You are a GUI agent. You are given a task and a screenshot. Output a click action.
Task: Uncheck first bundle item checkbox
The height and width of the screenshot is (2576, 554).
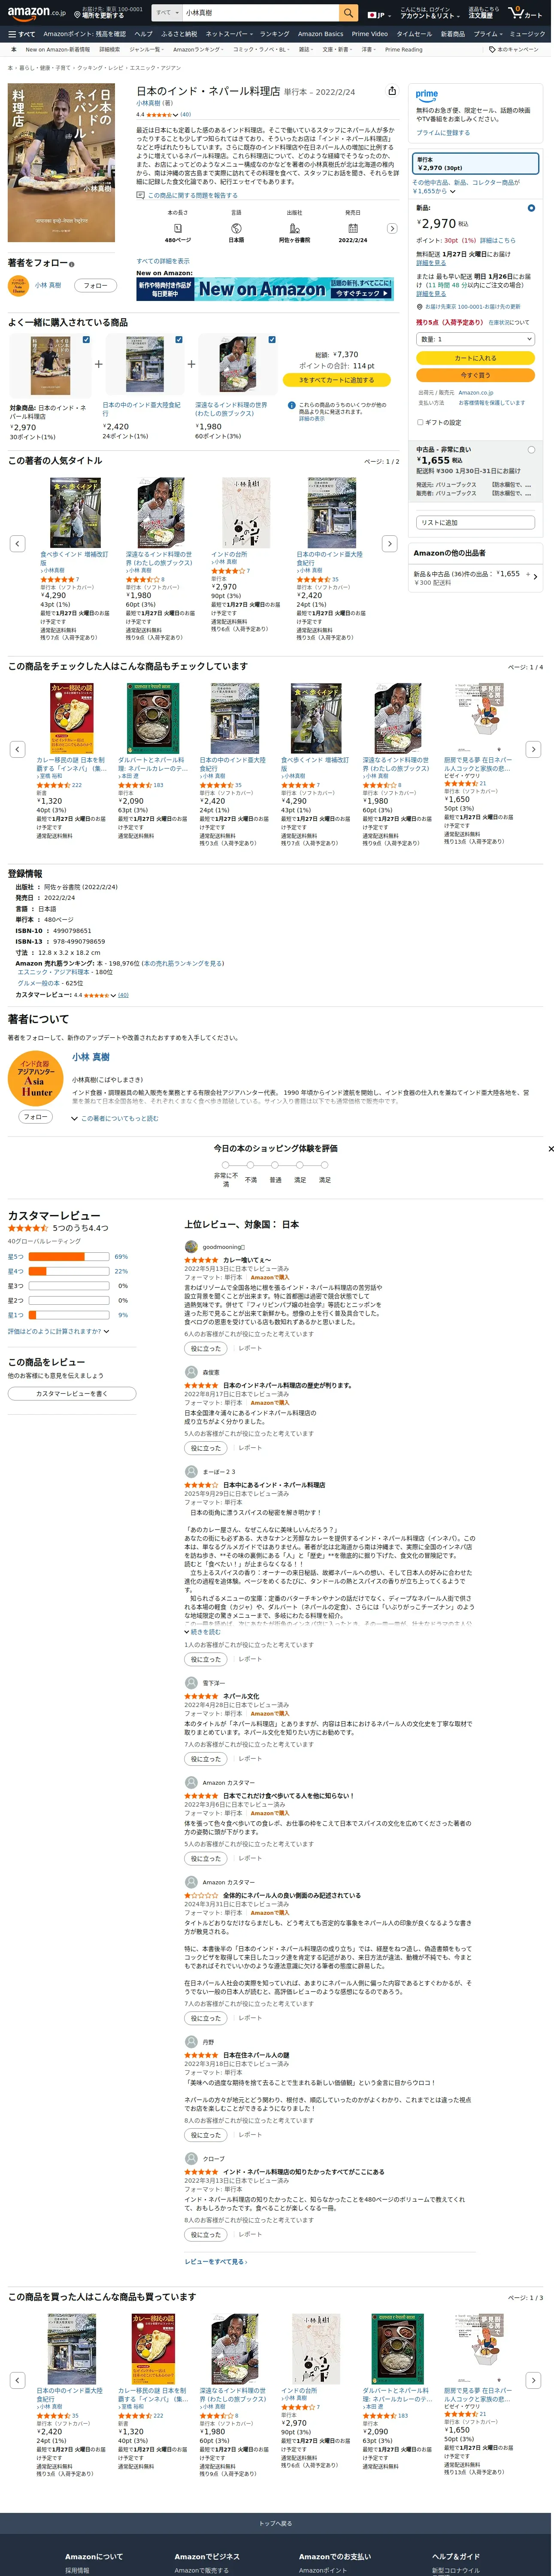click(86, 340)
